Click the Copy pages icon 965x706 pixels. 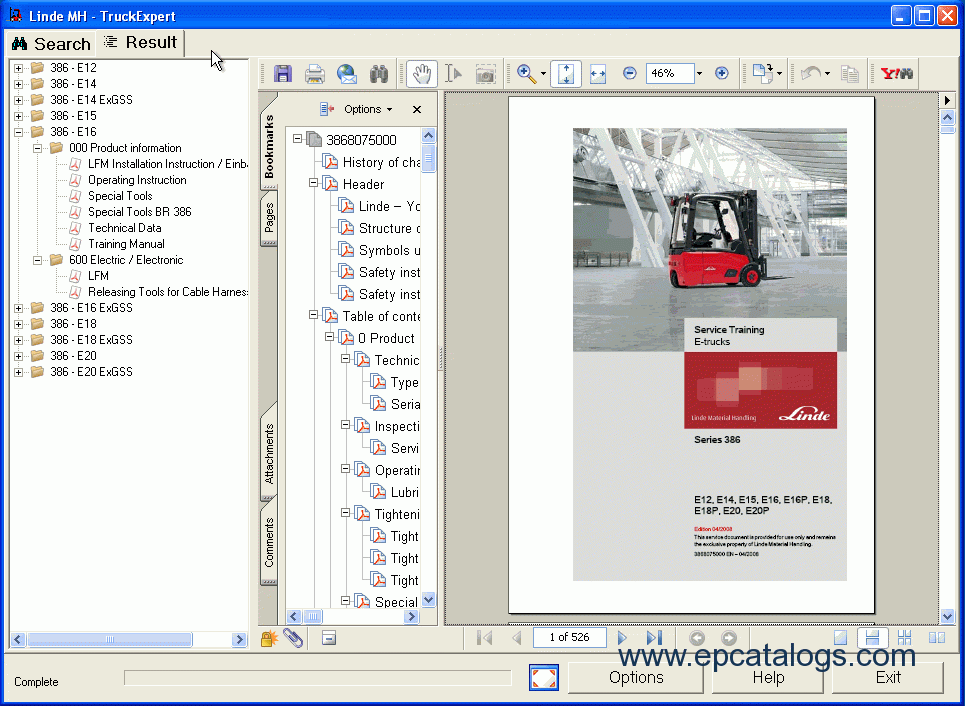(x=850, y=74)
